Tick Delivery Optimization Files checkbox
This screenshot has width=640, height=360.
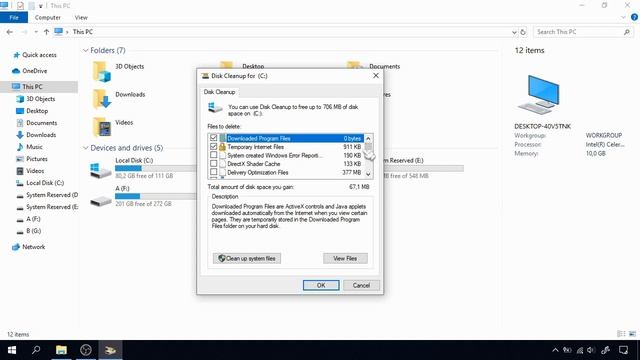coord(213,172)
